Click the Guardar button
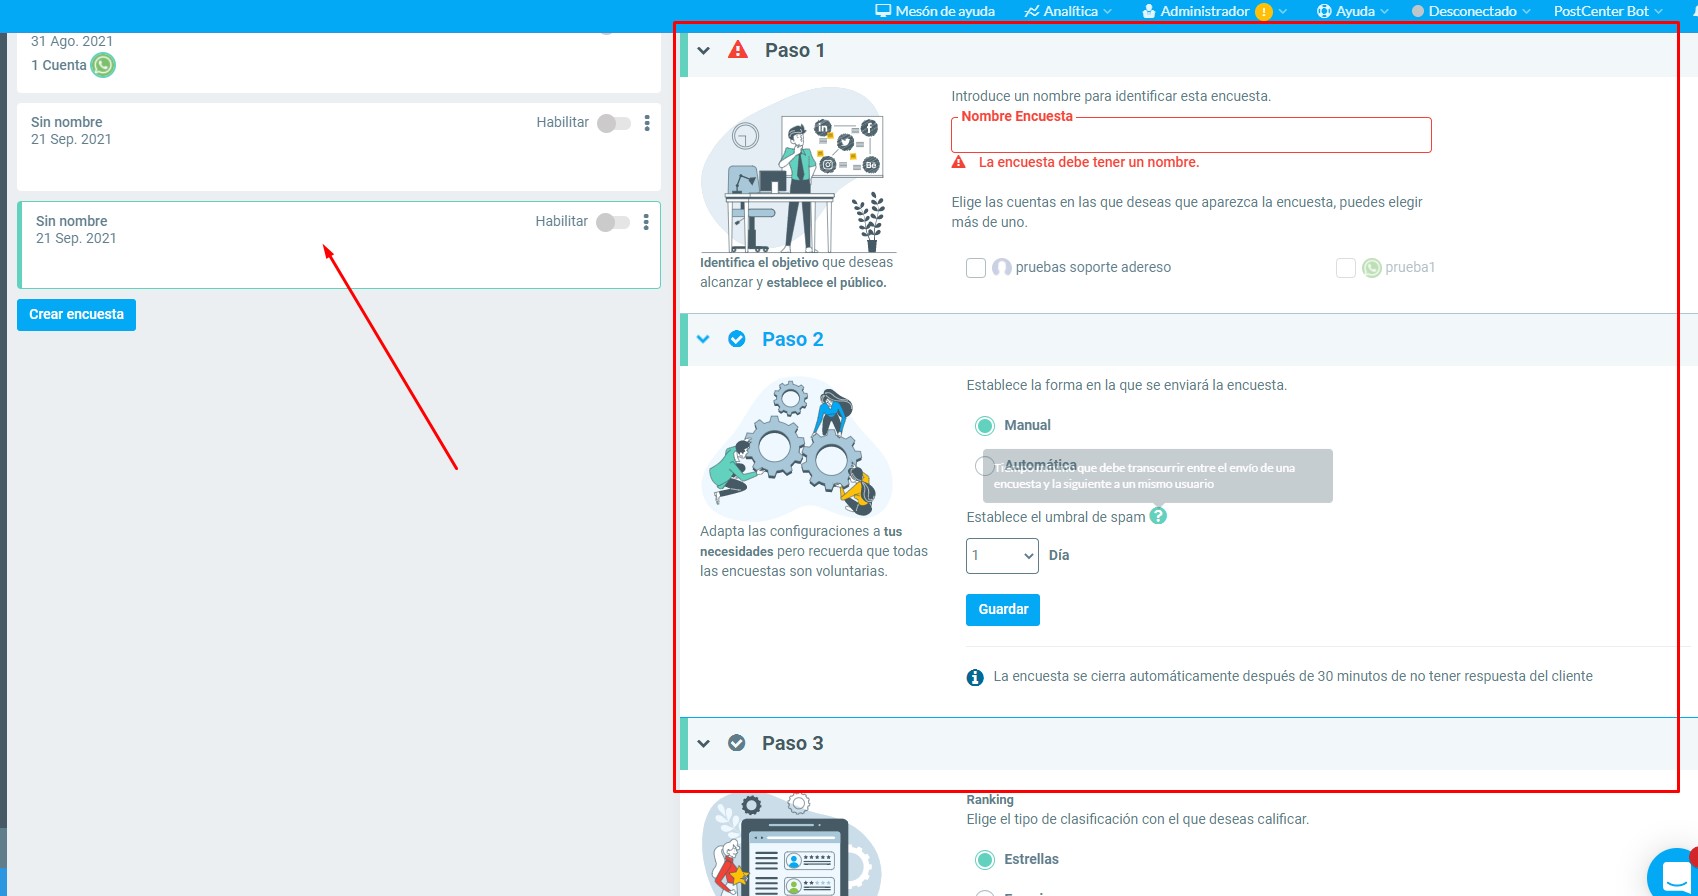The image size is (1698, 896). point(1003,610)
